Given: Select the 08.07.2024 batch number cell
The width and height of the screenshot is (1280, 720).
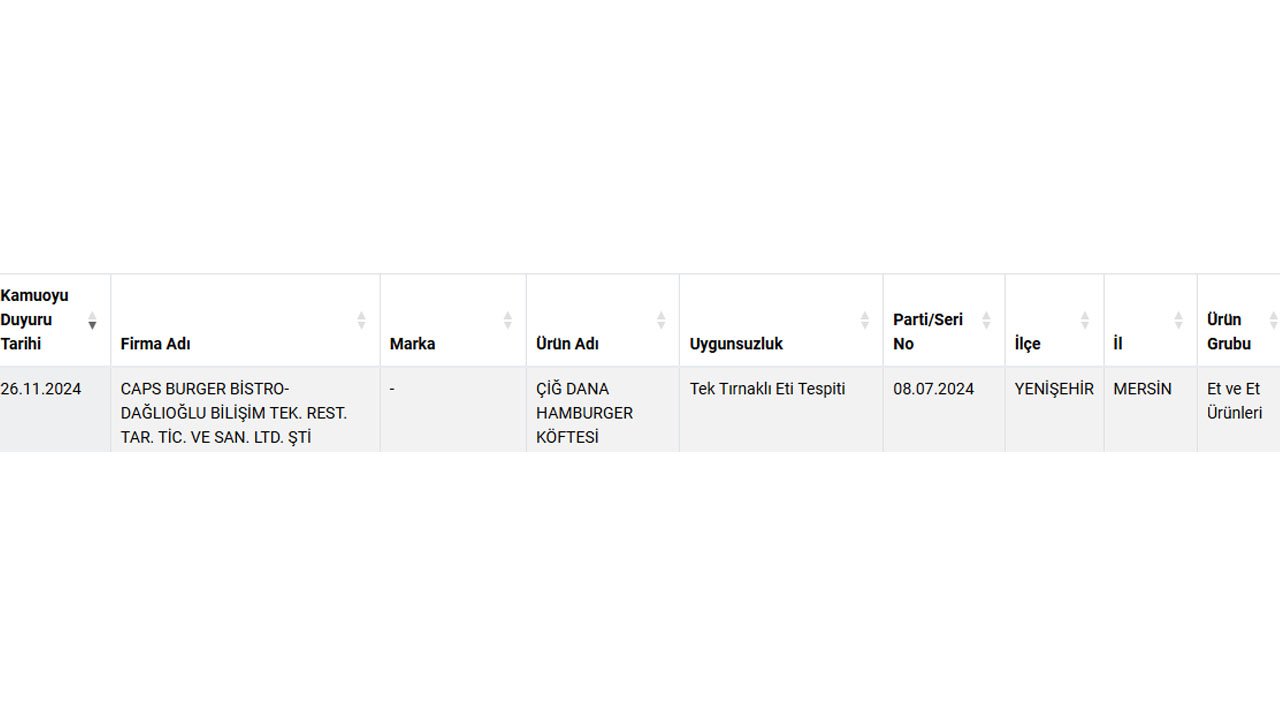Looking at the screenshot, I should pyautogui.click(x=933, y=389).
